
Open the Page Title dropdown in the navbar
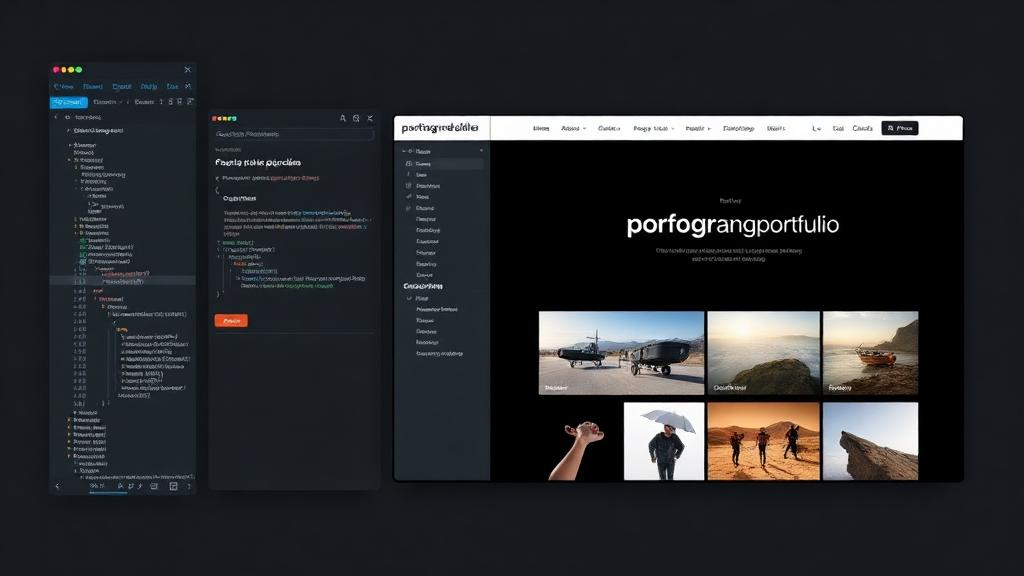click(655, 127)
